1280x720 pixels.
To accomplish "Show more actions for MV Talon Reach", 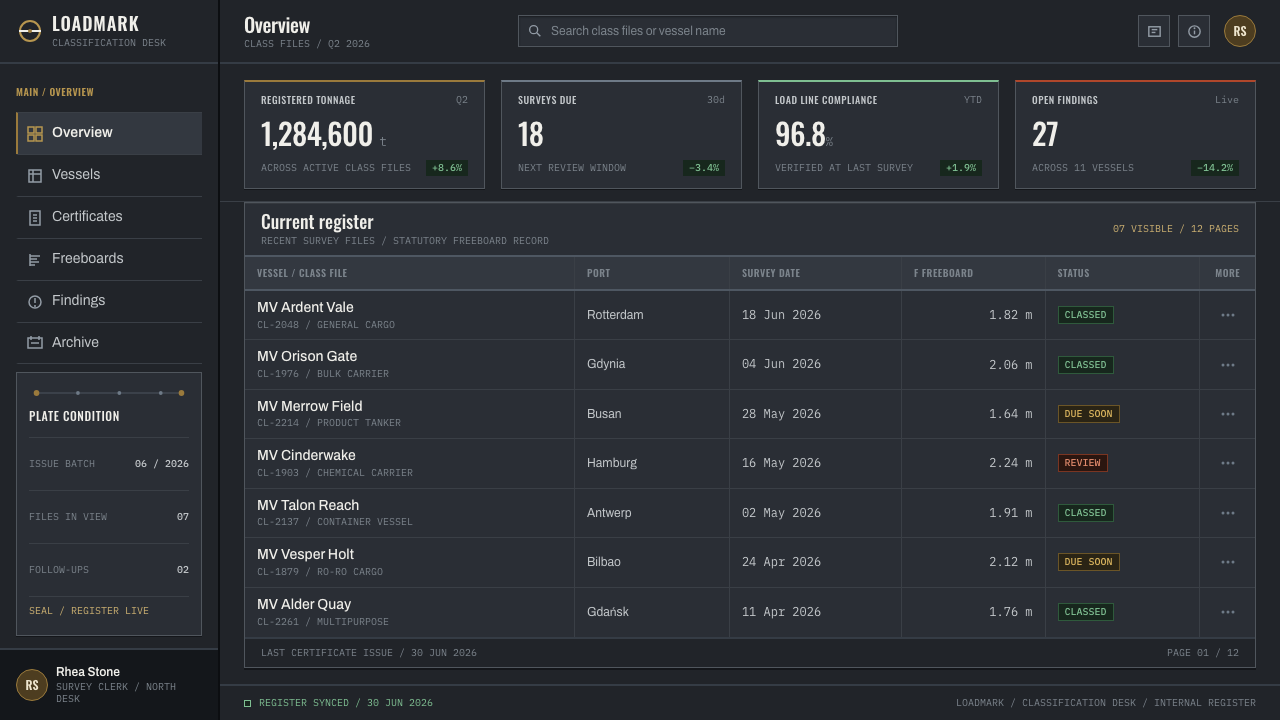I will pos(1228,513).
